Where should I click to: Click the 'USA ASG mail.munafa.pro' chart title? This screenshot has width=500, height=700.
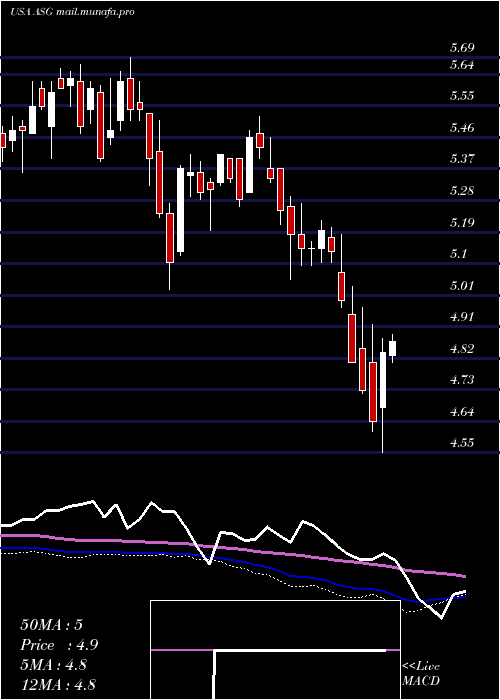pos(72,12)
